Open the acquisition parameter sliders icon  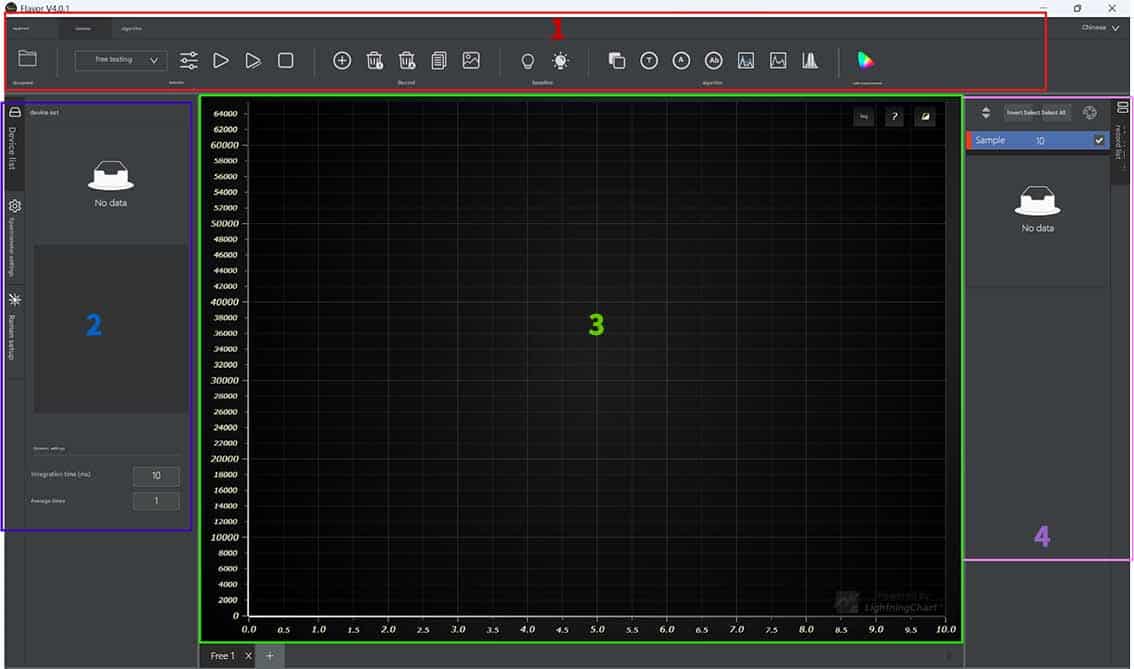(x=189, y=61)
